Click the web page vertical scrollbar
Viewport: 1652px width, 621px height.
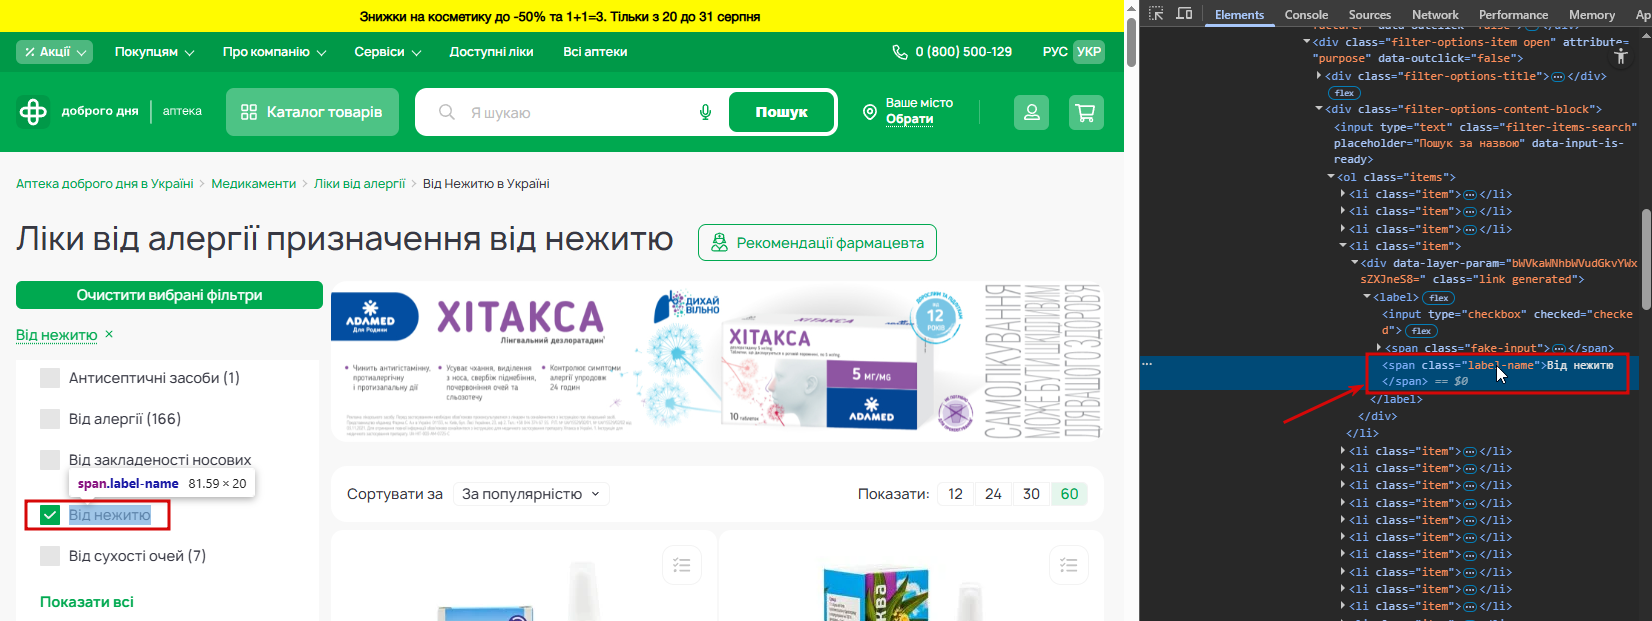tap(1131, 40)
